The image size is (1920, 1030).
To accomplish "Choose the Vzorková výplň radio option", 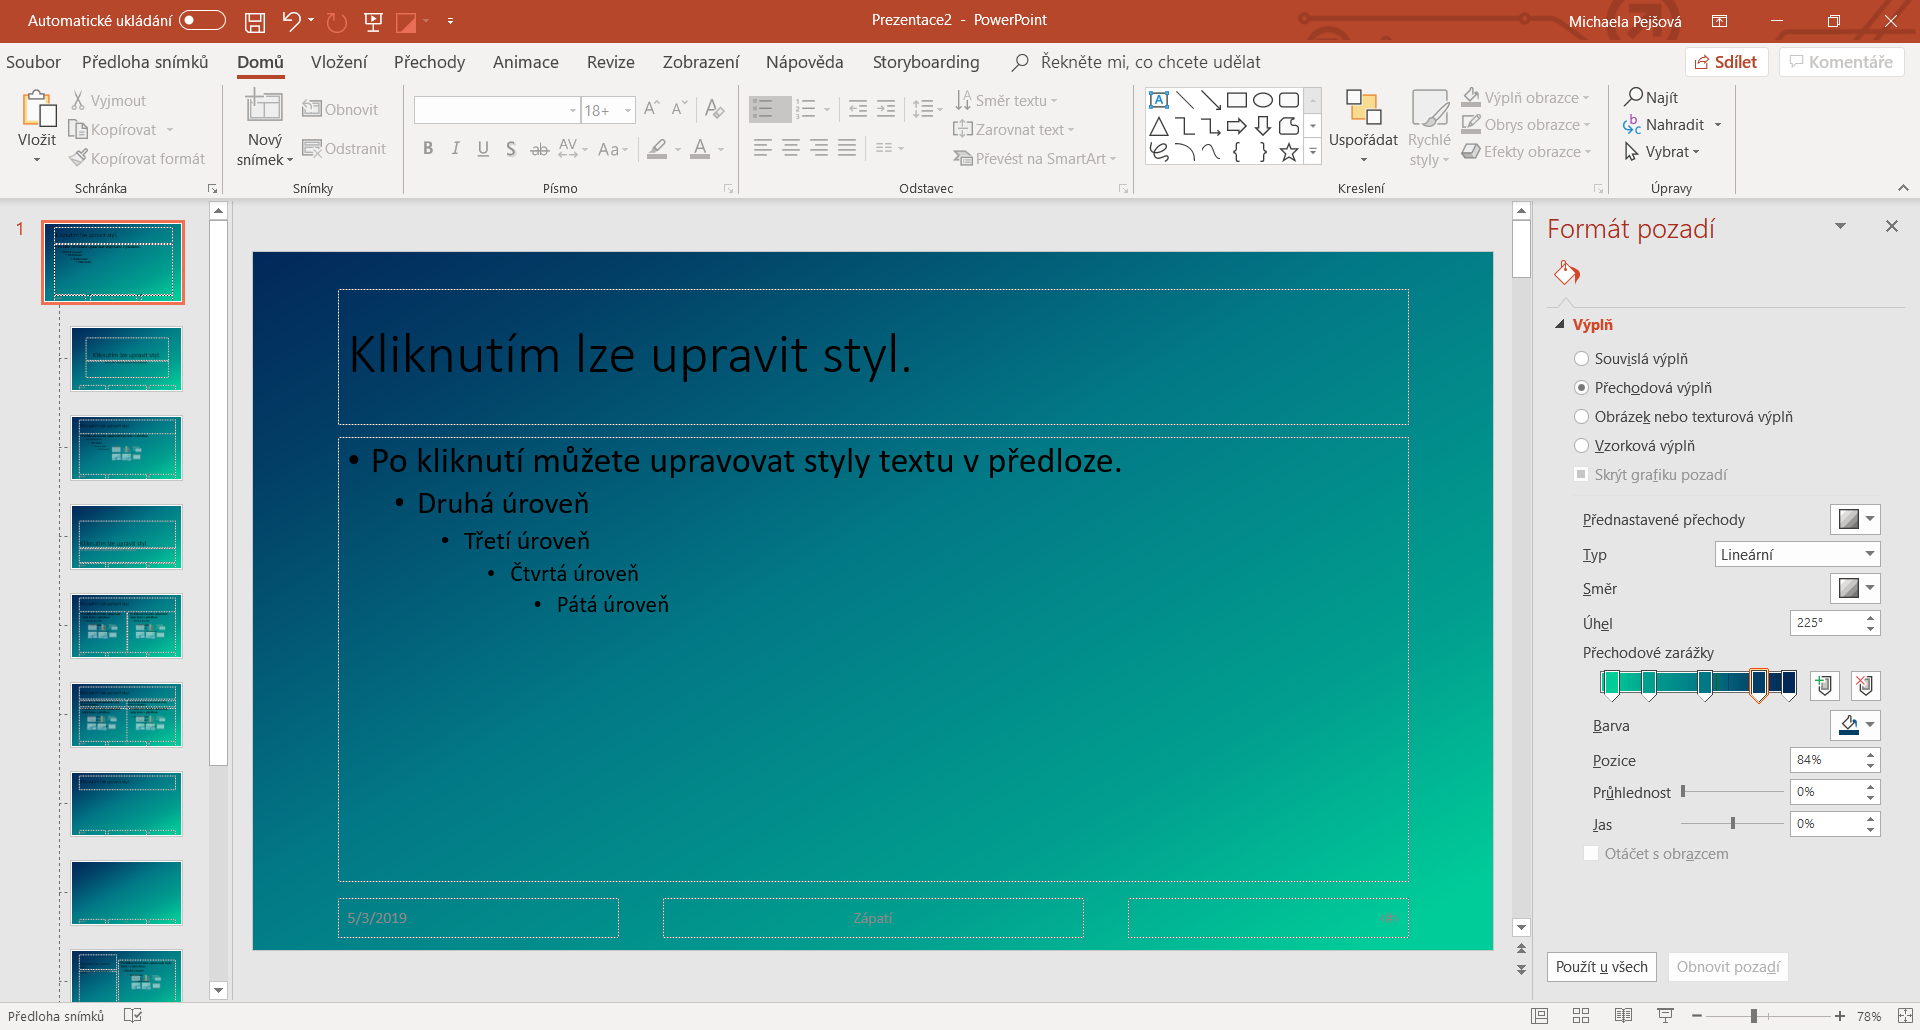I will (x=1581, y=446).
